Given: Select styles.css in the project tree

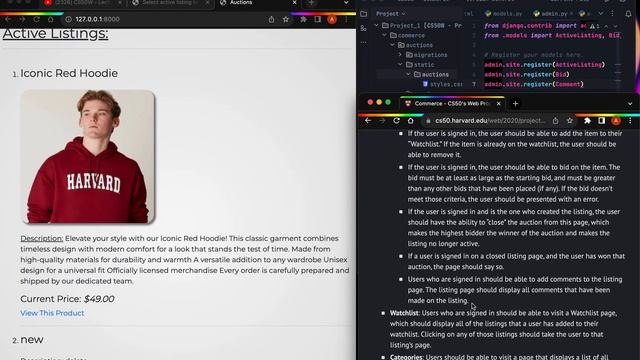Looking at the screenshot, I should pyautogui.click(x=442, y=84).
